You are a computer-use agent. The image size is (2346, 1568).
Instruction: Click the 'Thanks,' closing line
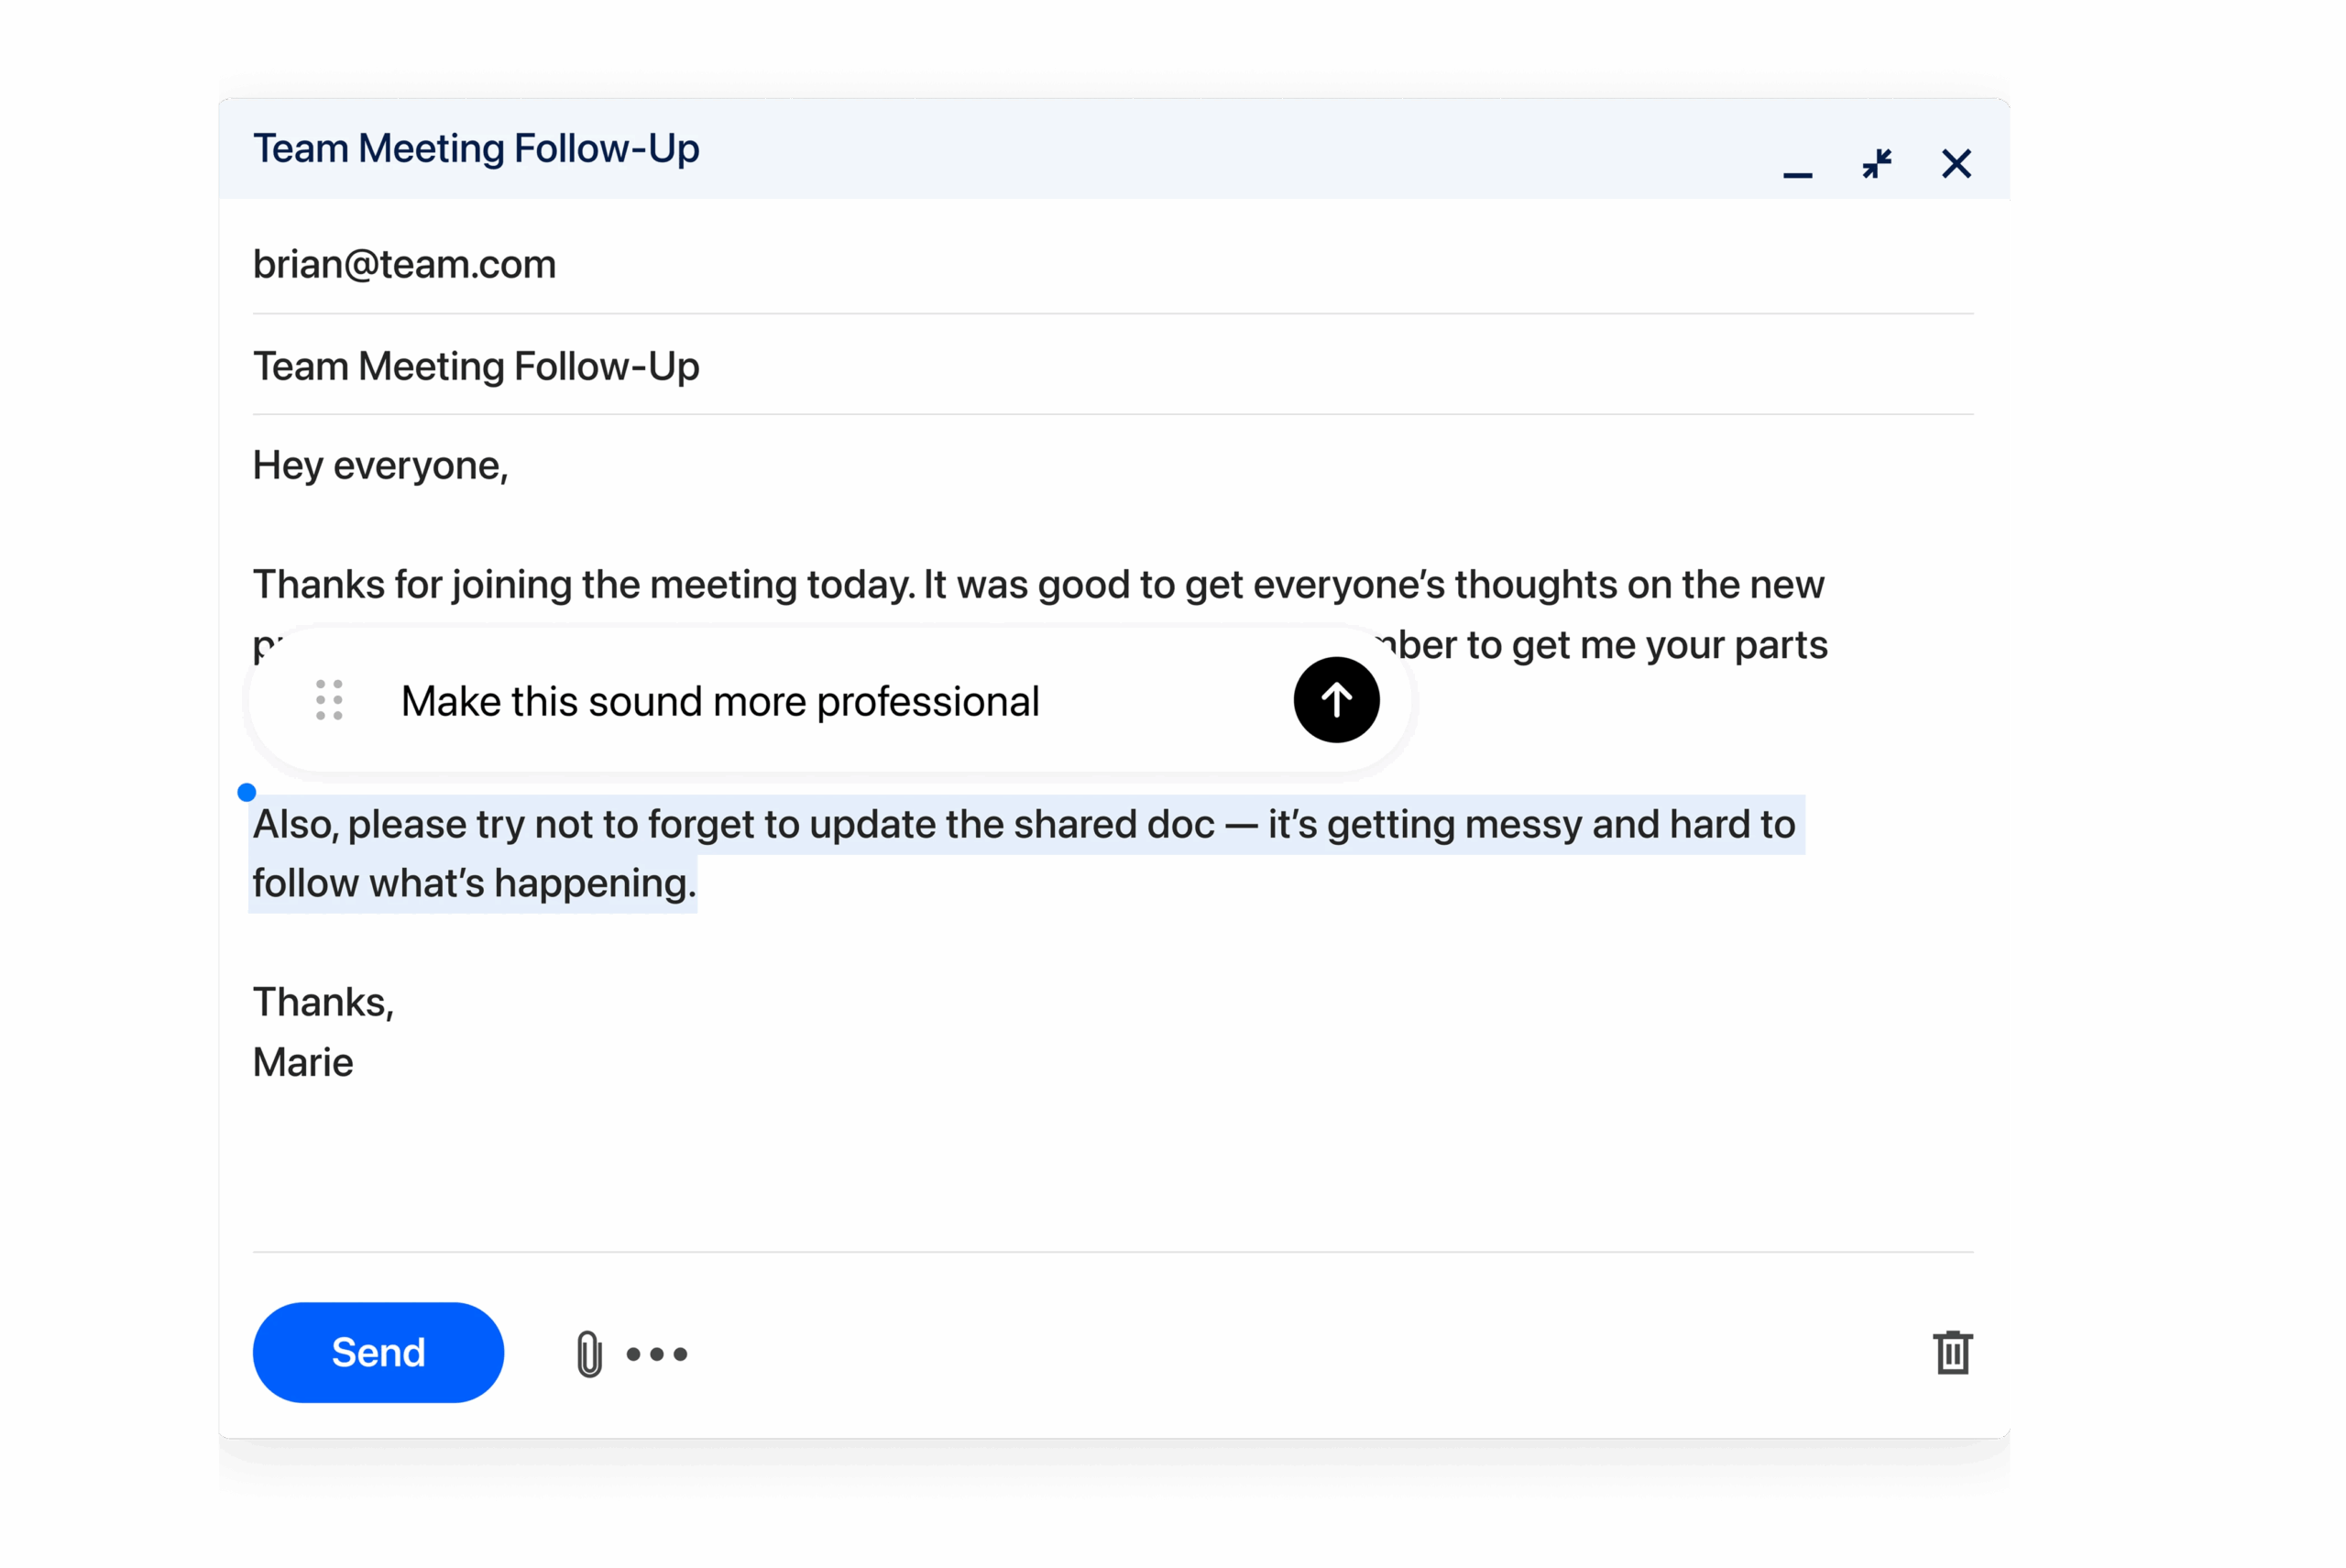point(323,1002)
